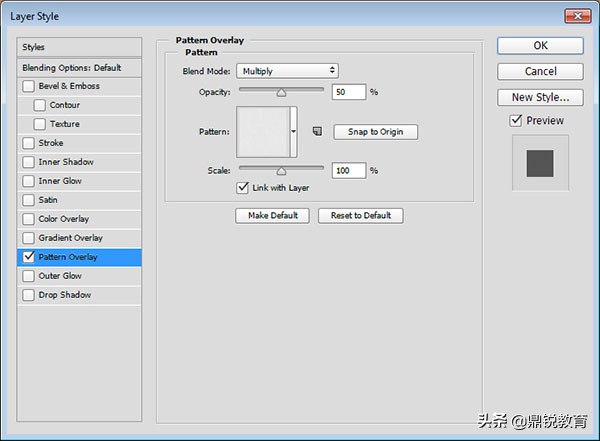
Task: Open Blending Options: Default
Action: click(79, 68)
